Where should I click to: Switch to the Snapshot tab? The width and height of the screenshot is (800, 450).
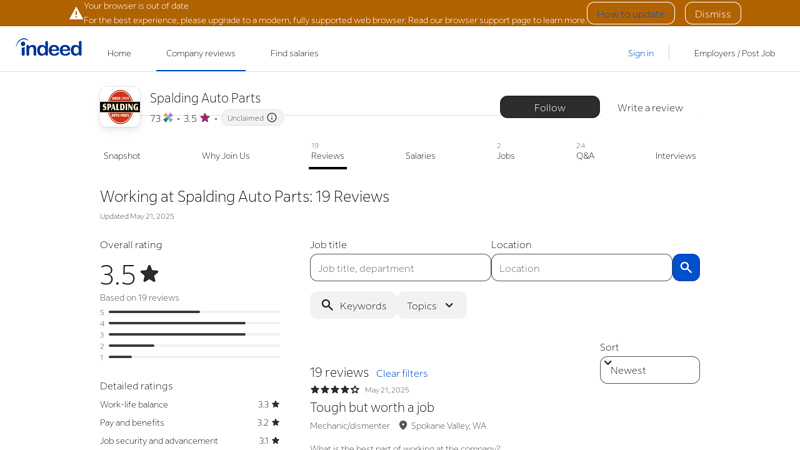pyautogui.click(x=121, y=156)
